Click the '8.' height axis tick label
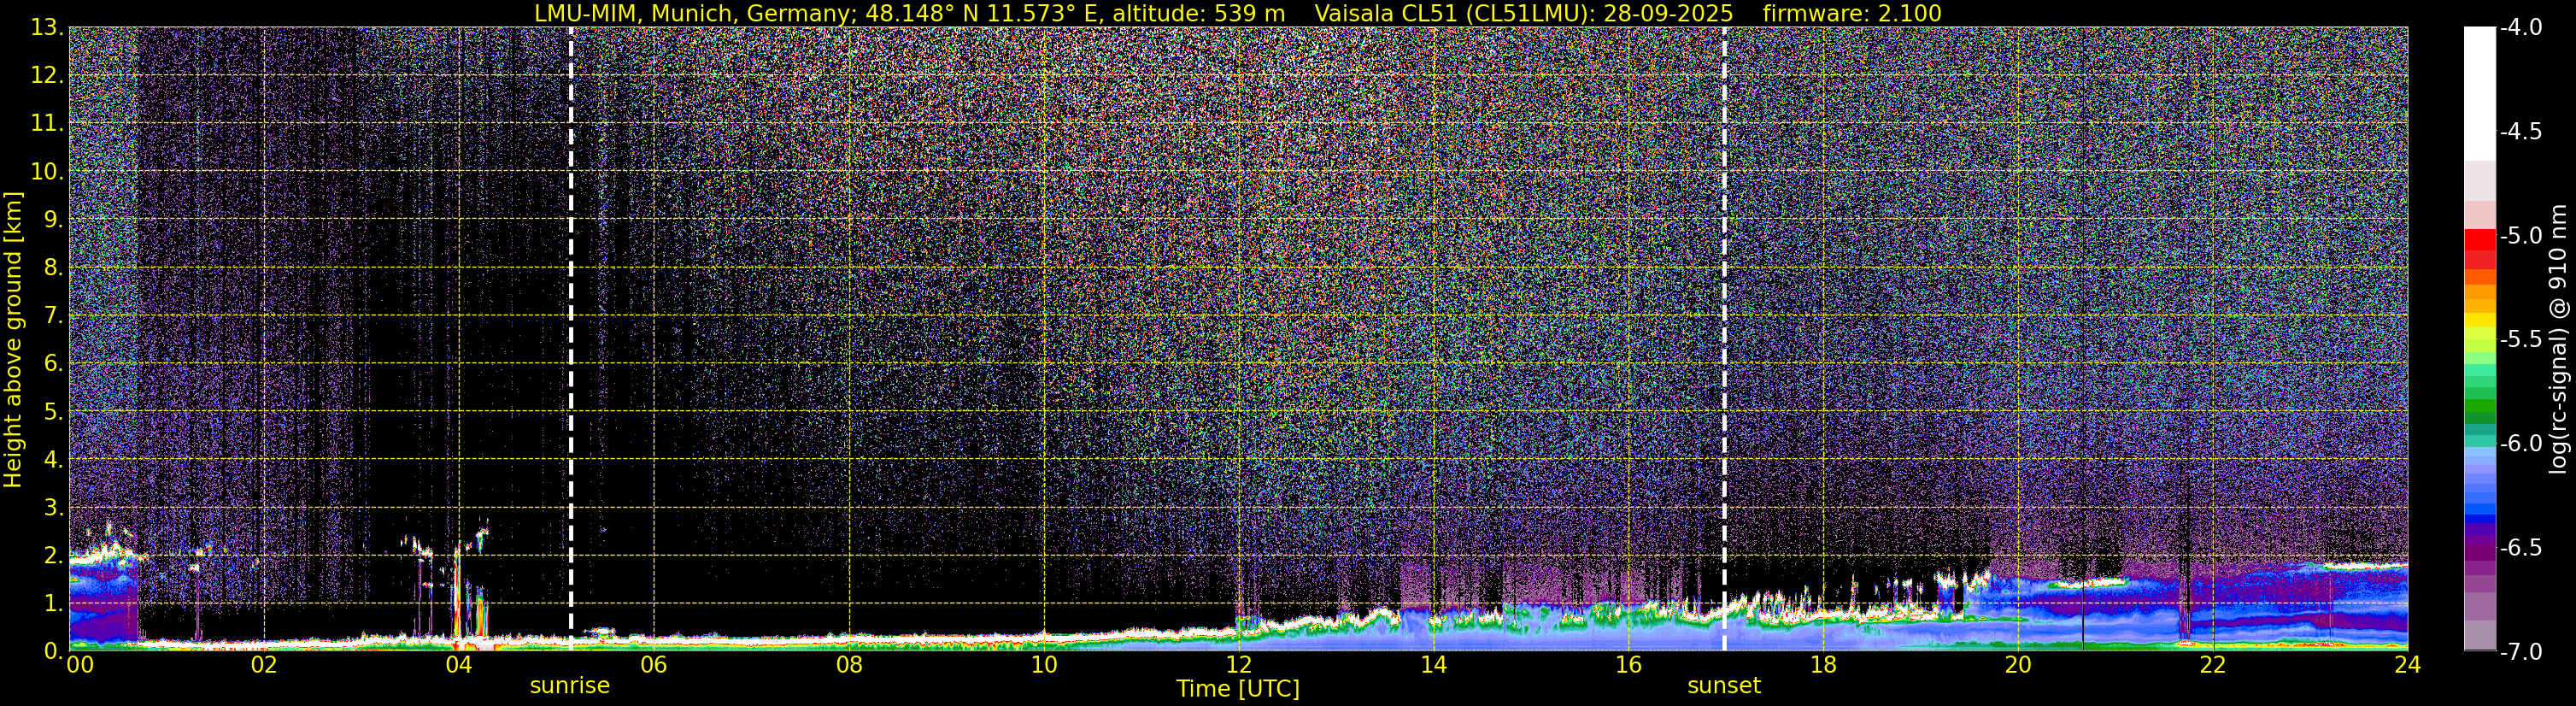Viewport: 2576px width, 706px height. [x=53, y=267]
